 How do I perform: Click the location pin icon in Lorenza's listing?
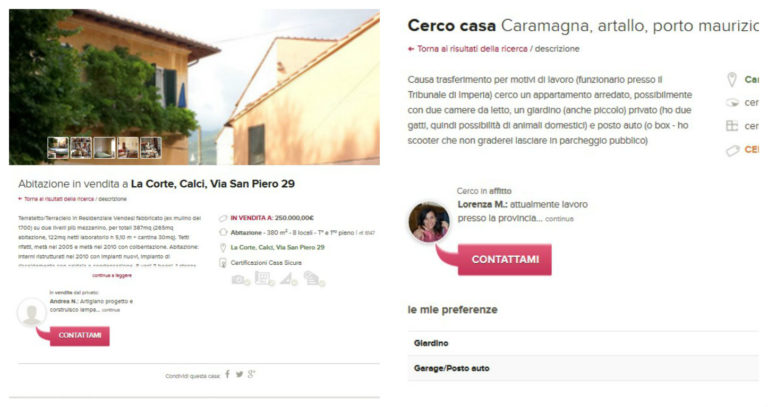coord(732,80)
